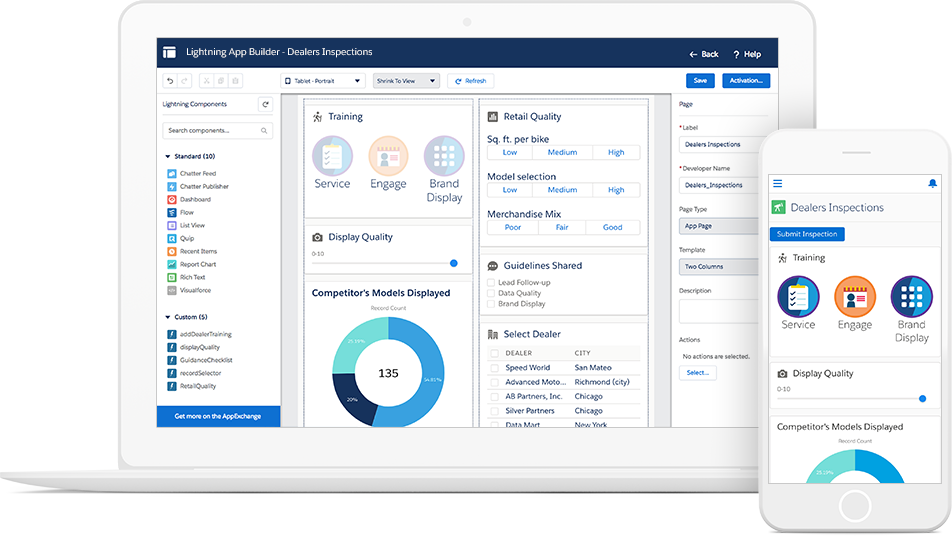This screenshot has height=537, width=952.
Task: Click Get more on the AppExchange
Action: (x=218, y=417)
